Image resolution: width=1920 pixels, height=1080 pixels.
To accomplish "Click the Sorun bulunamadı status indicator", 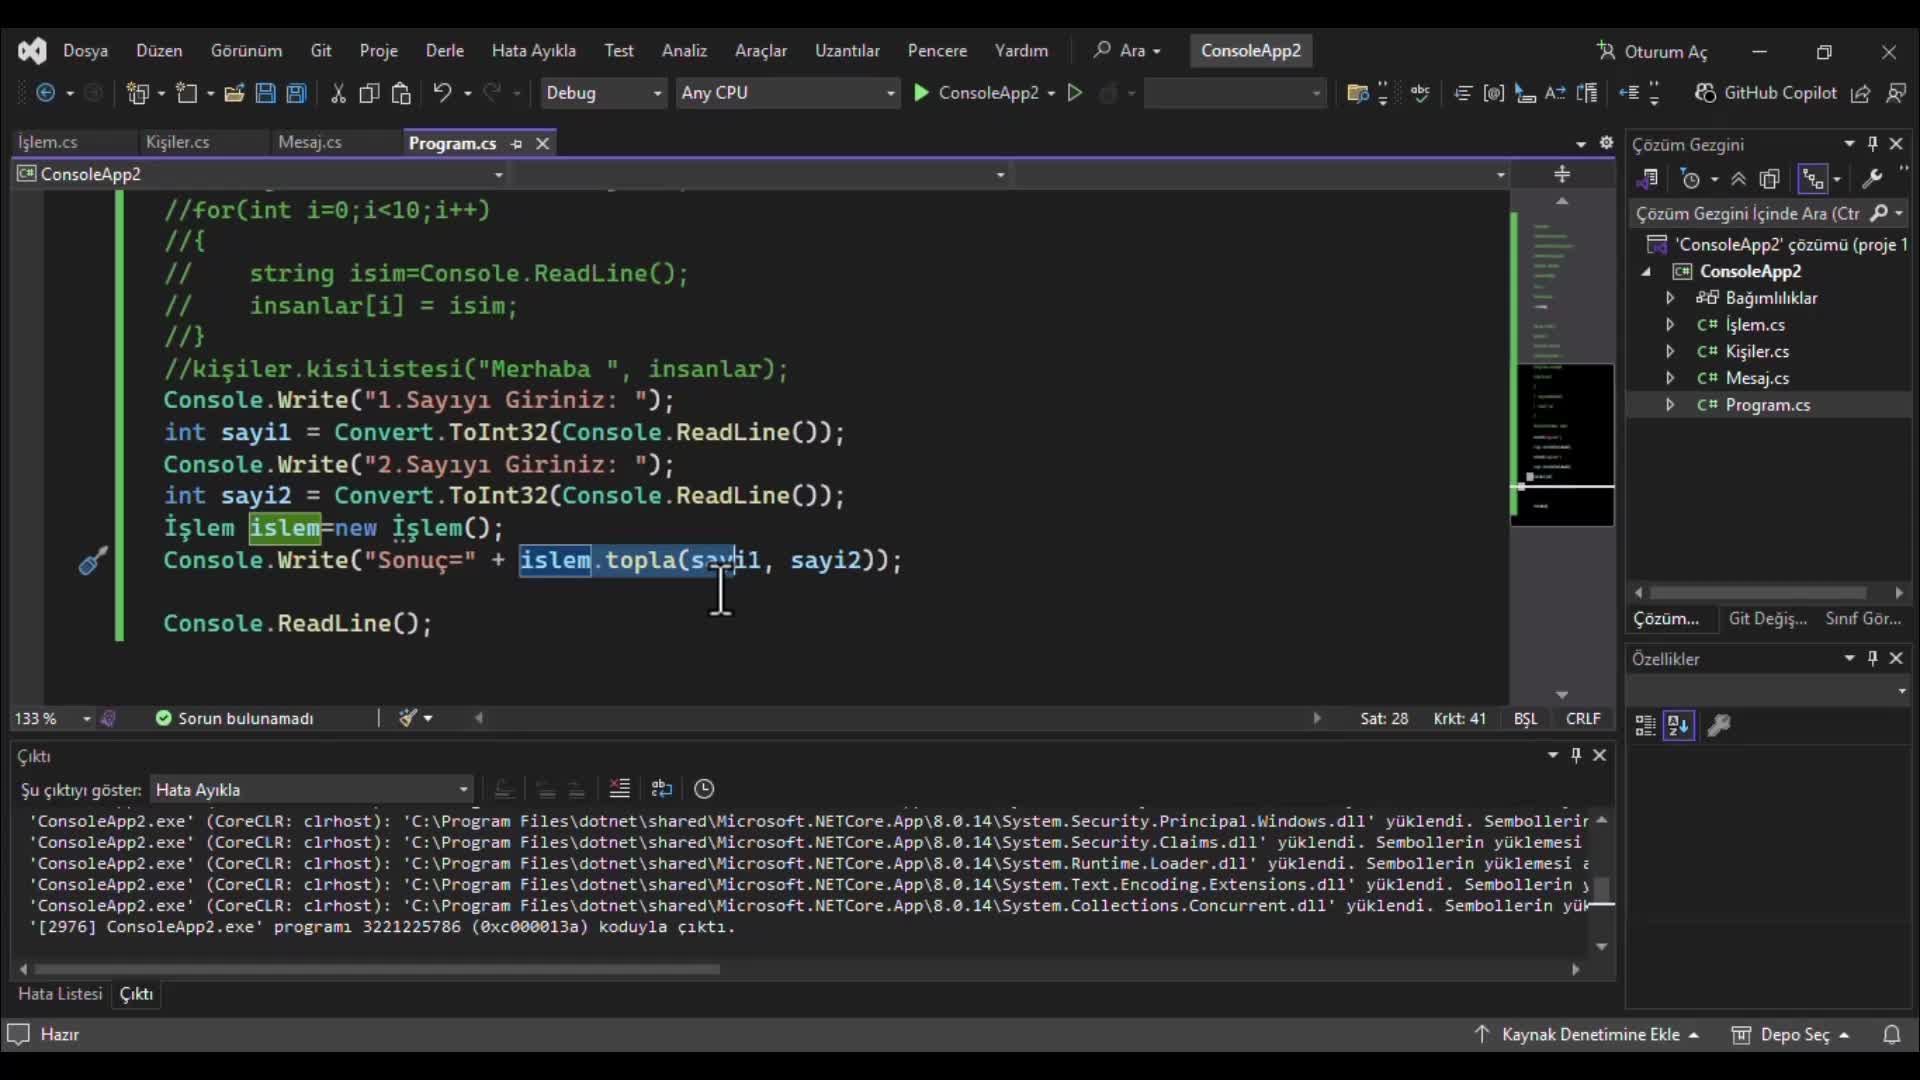I will point(234,718).
